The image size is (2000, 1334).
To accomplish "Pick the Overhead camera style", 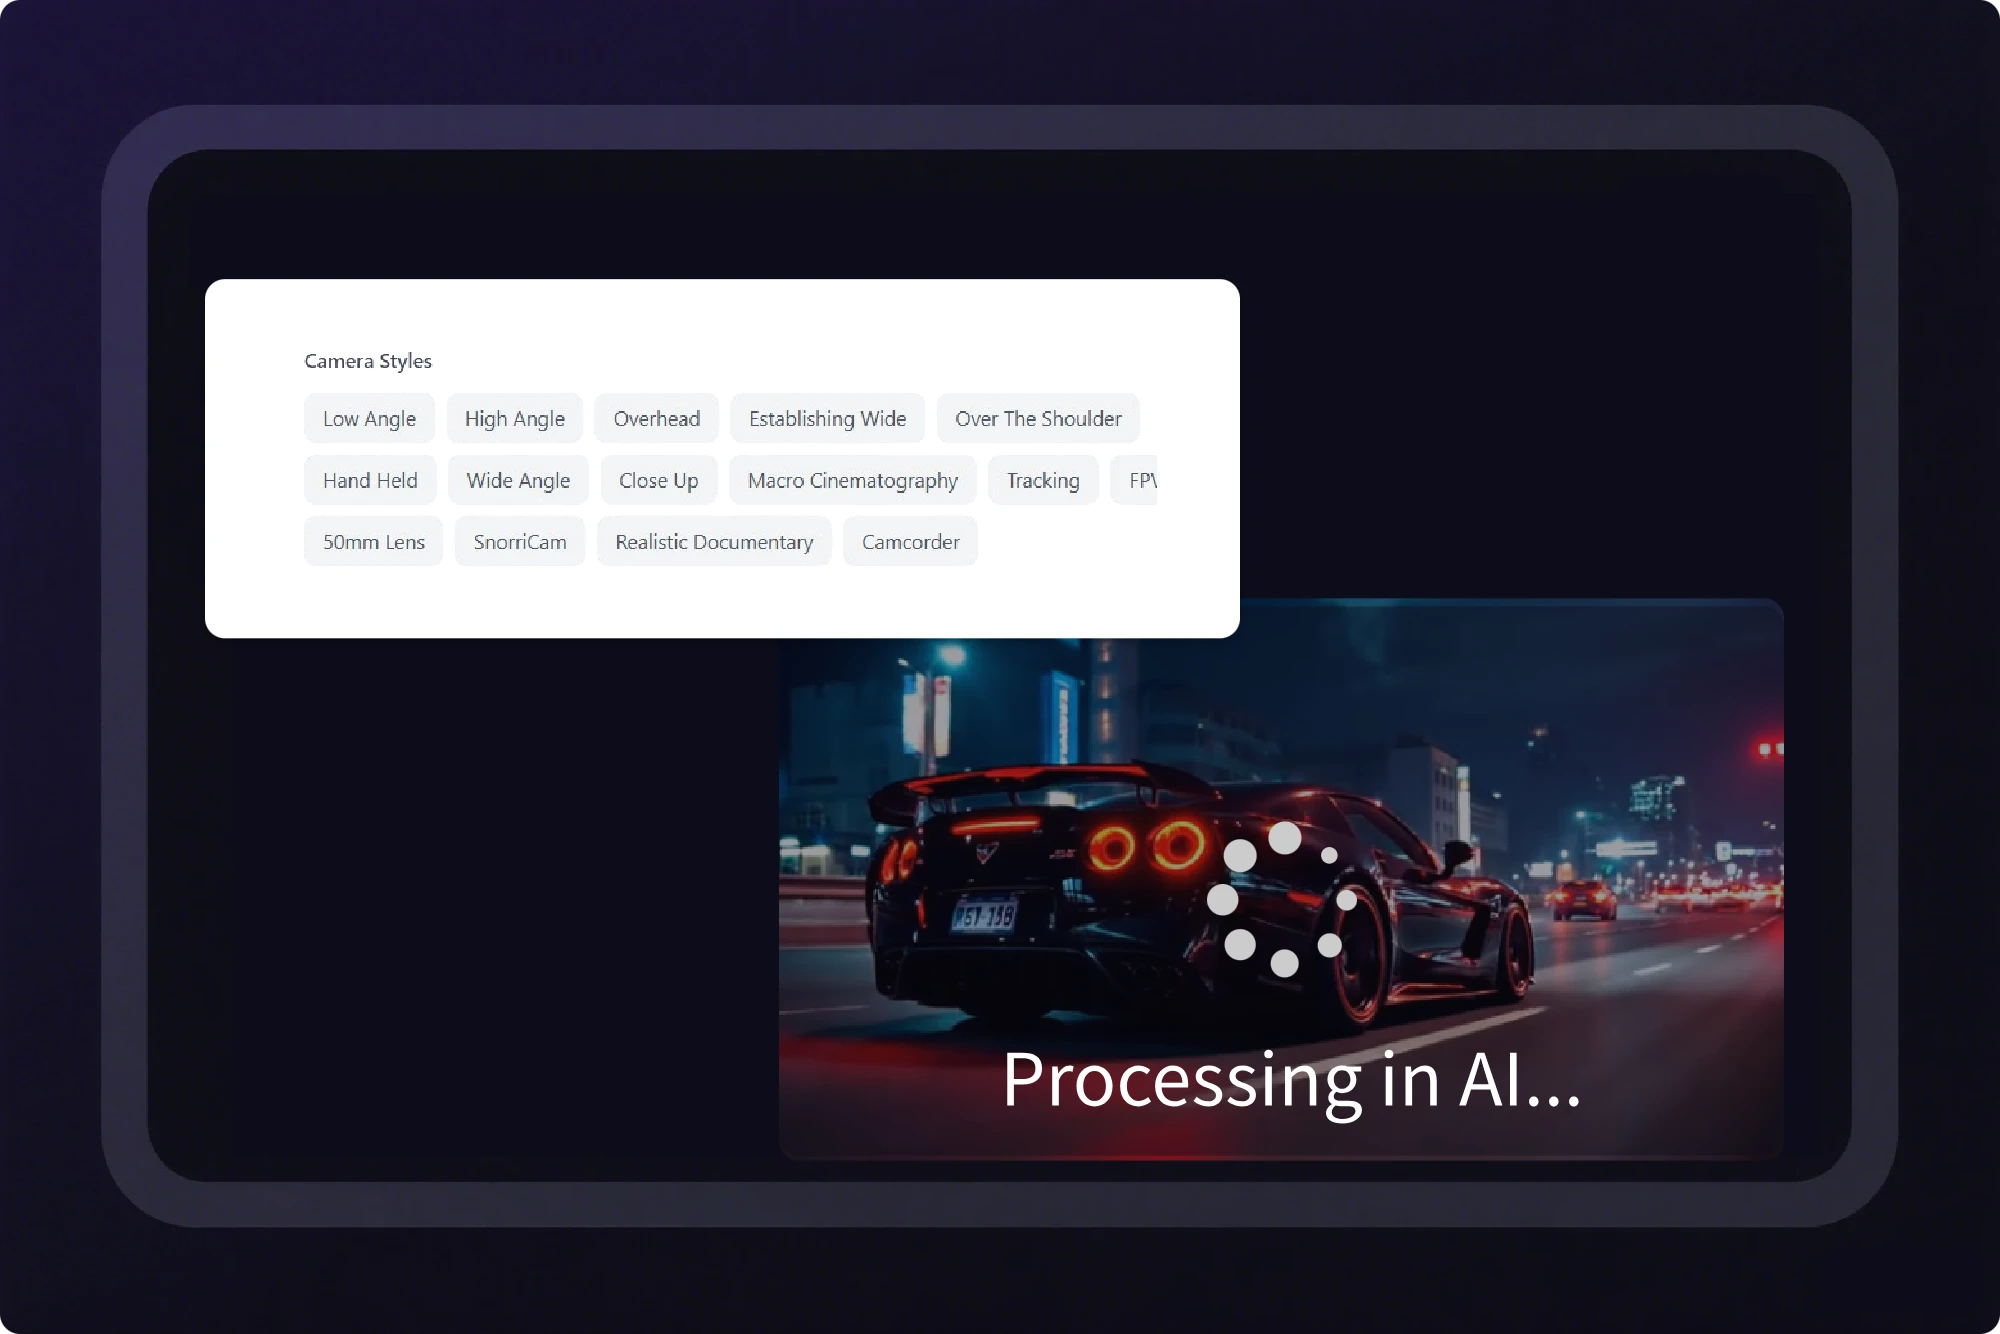I will pos(657,419).
